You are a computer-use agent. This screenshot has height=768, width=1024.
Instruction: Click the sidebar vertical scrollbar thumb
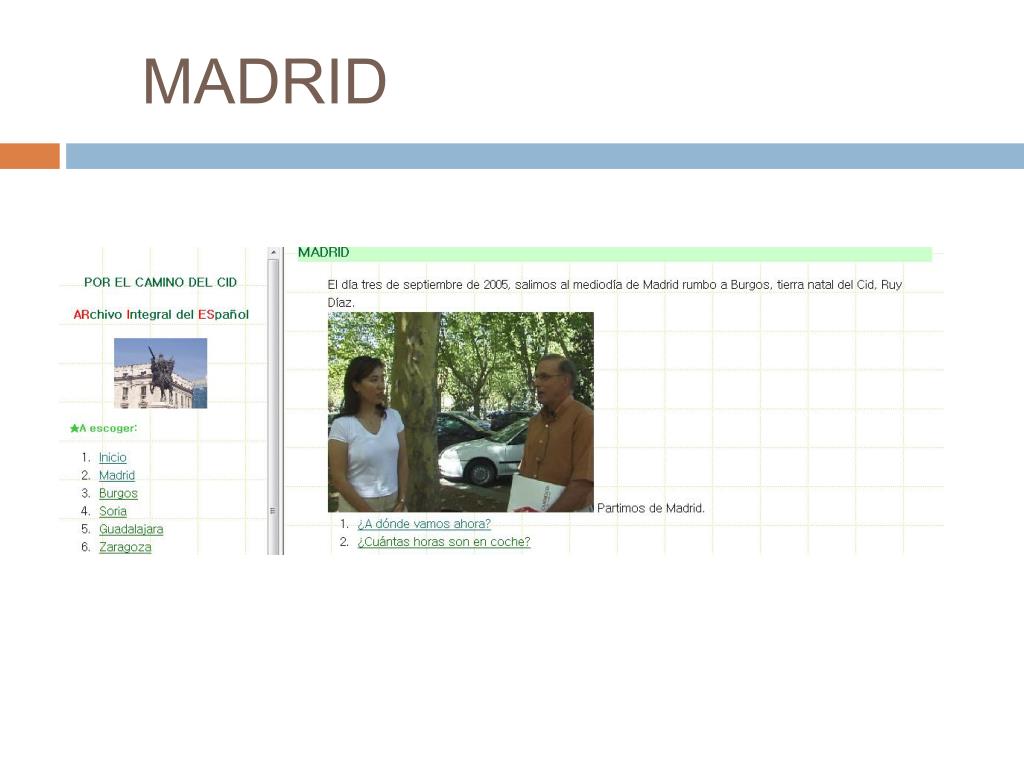pos(274,408)
